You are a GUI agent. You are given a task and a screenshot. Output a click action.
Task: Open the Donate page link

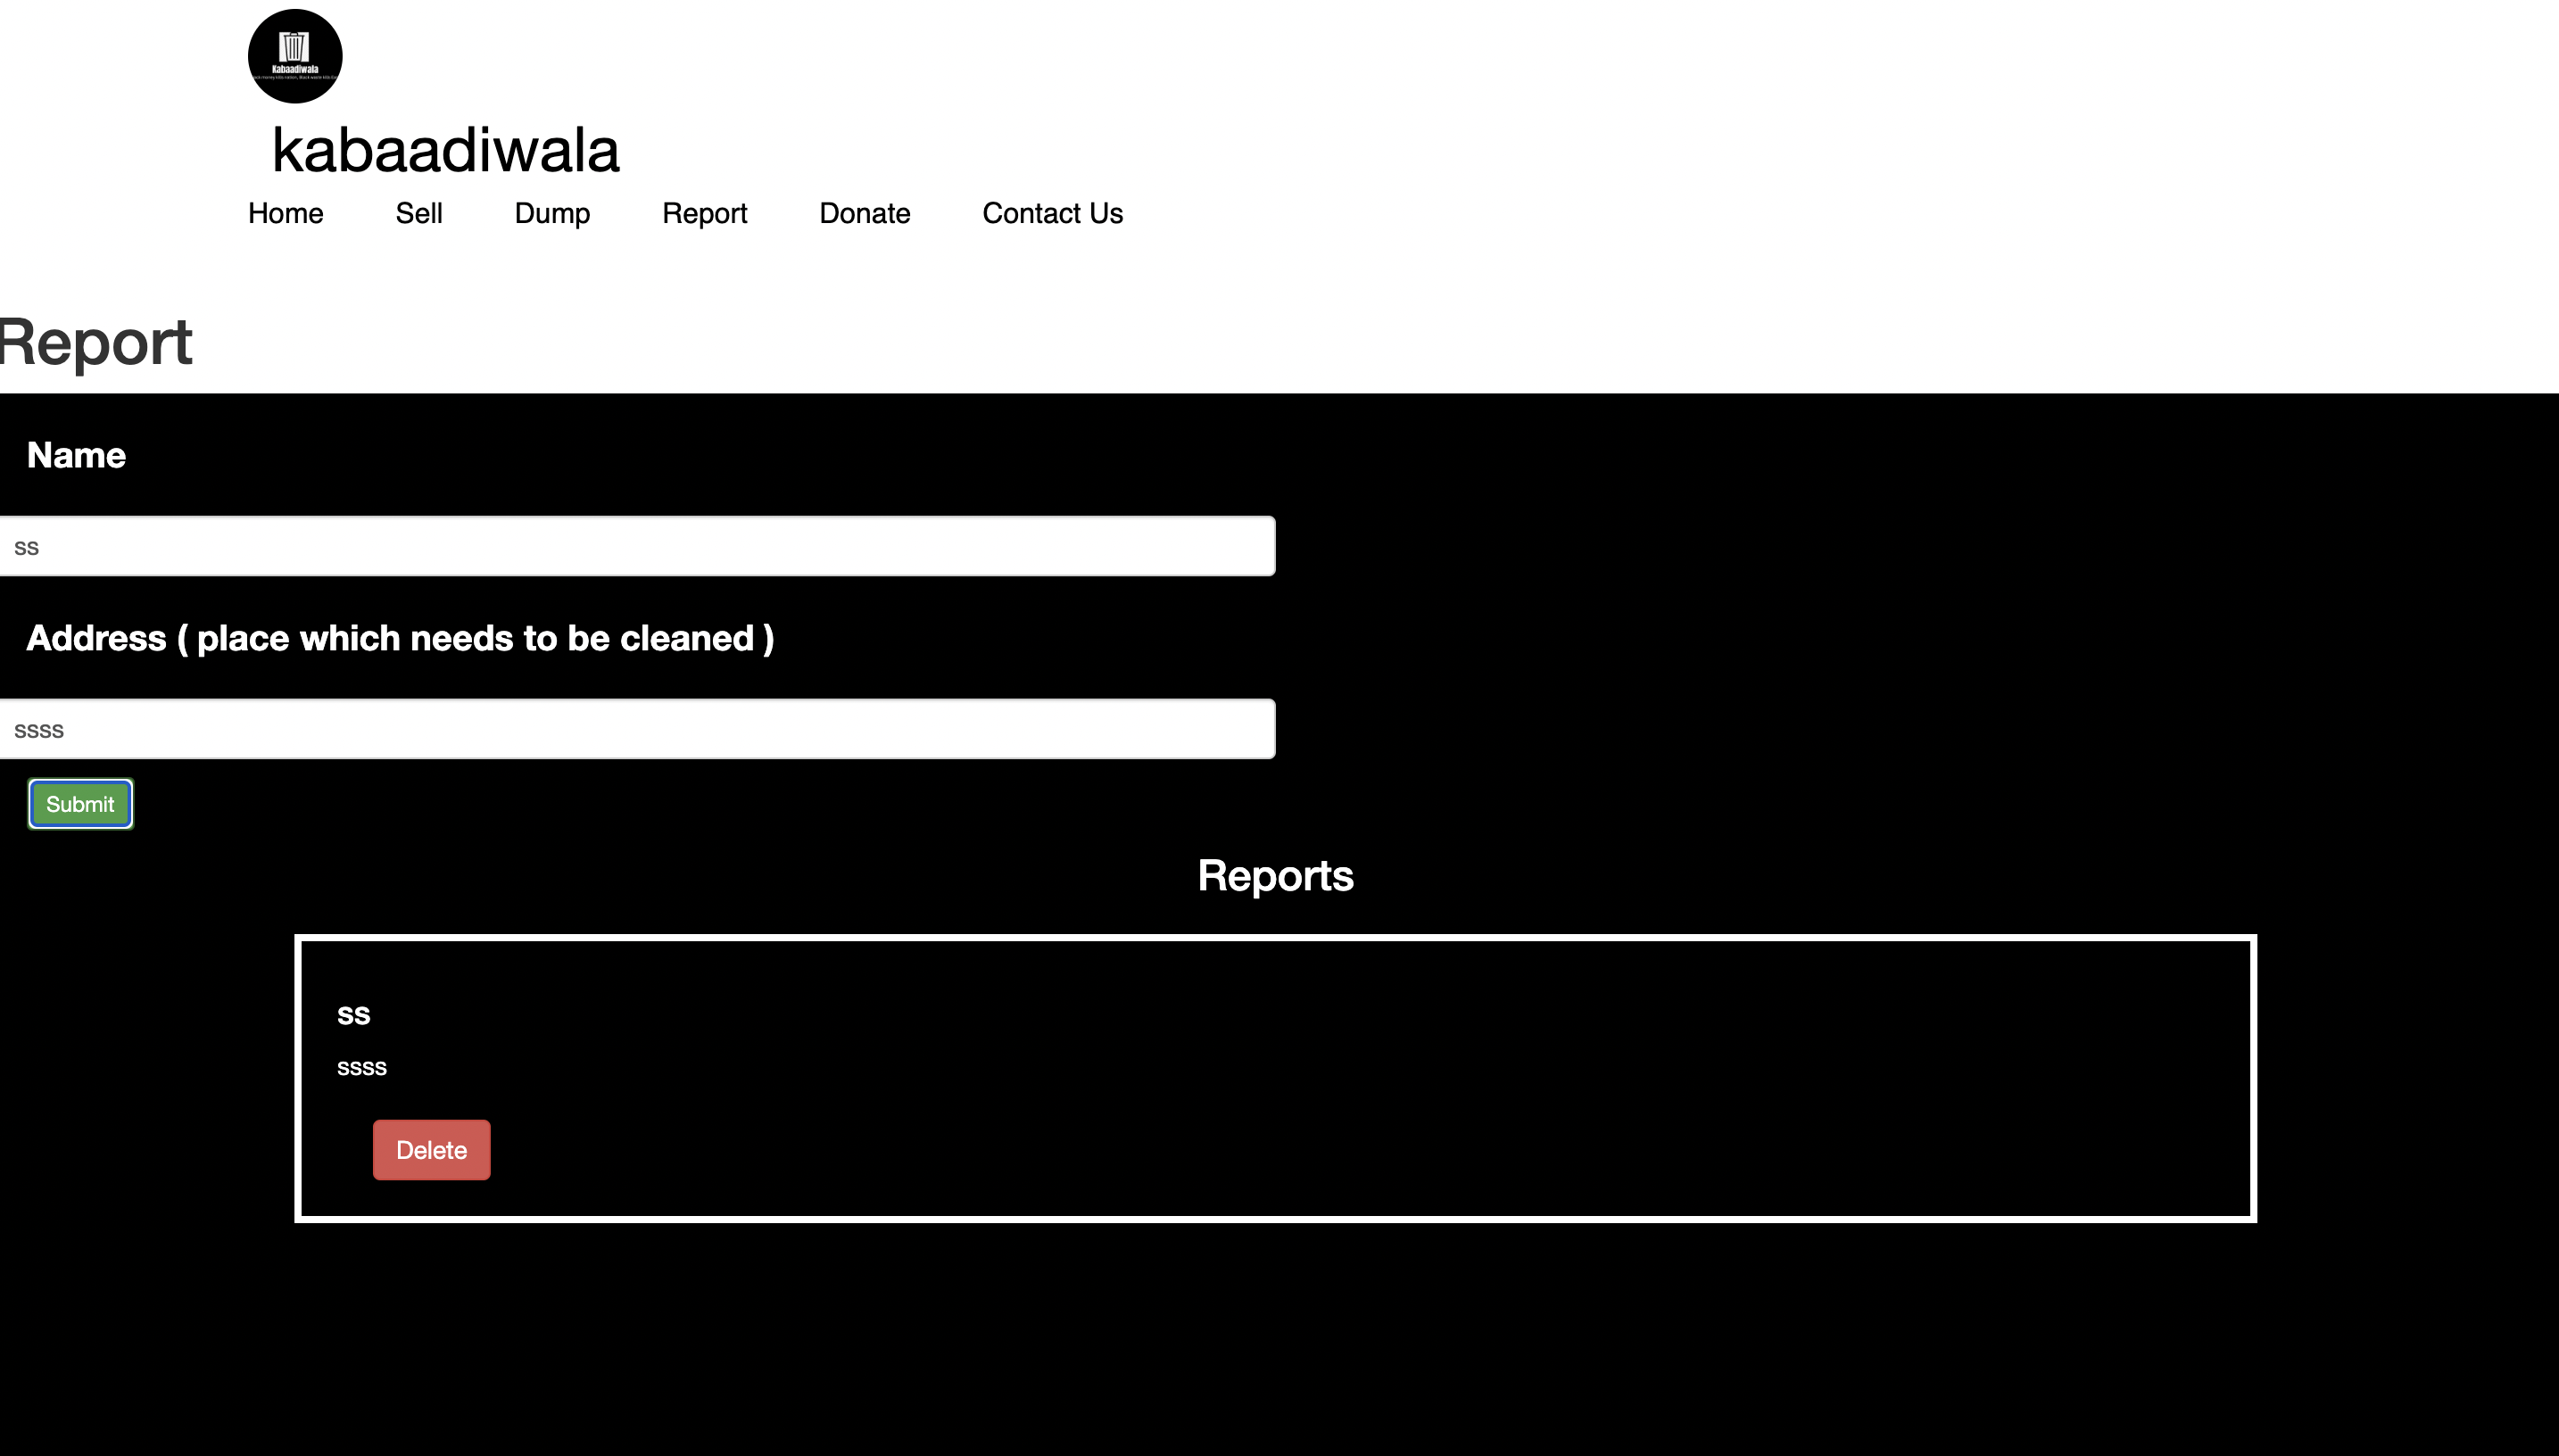coord(864,213)
